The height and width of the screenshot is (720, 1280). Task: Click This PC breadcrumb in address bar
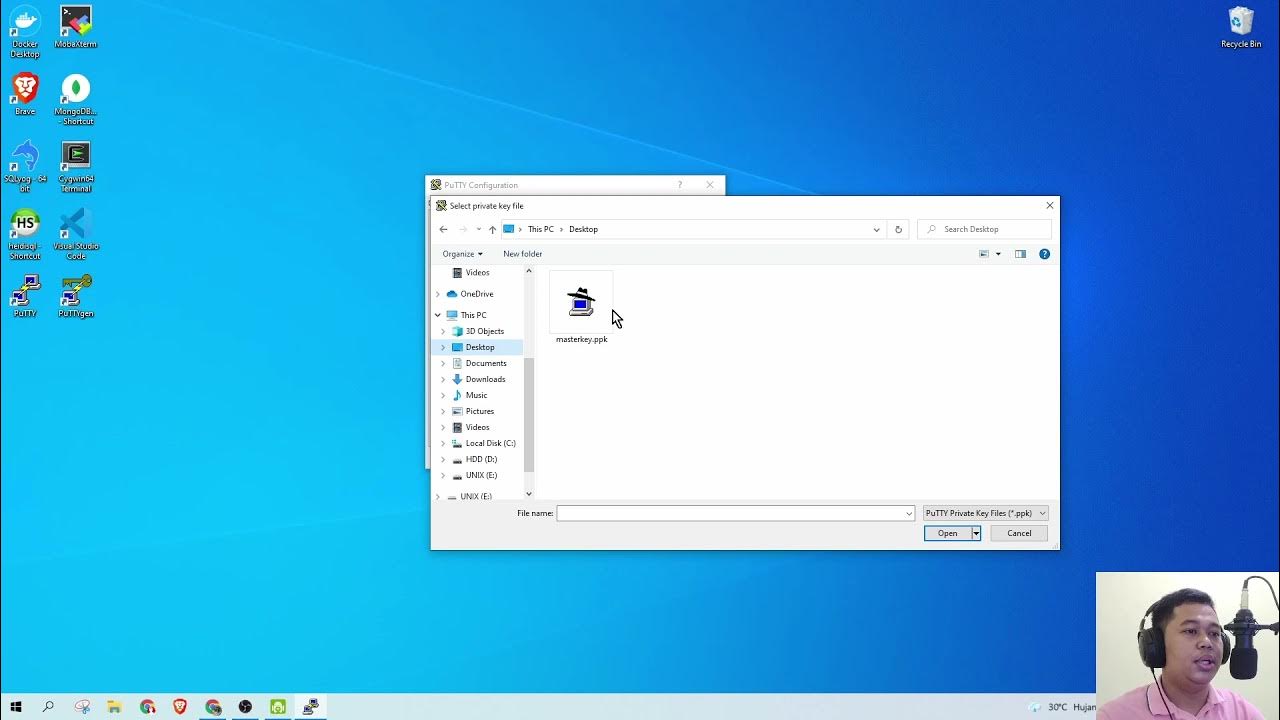click(x=540, y=229)
